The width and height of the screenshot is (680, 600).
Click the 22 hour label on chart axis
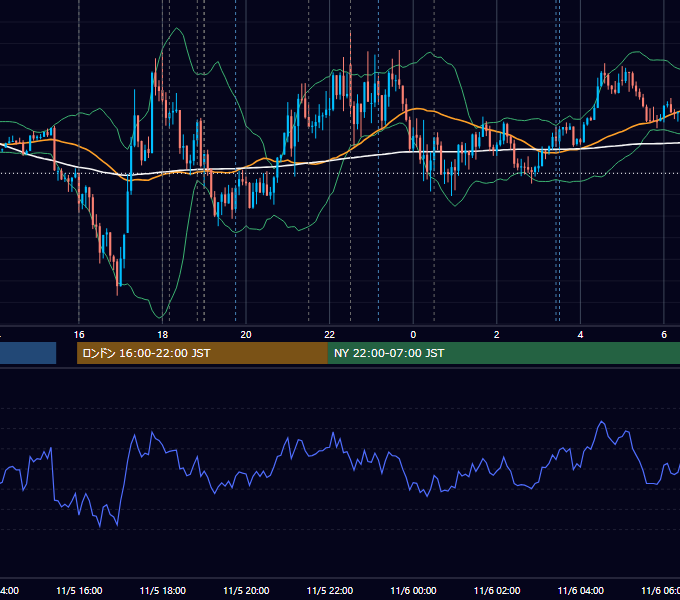pyautogui.click(x=330, y=335)
